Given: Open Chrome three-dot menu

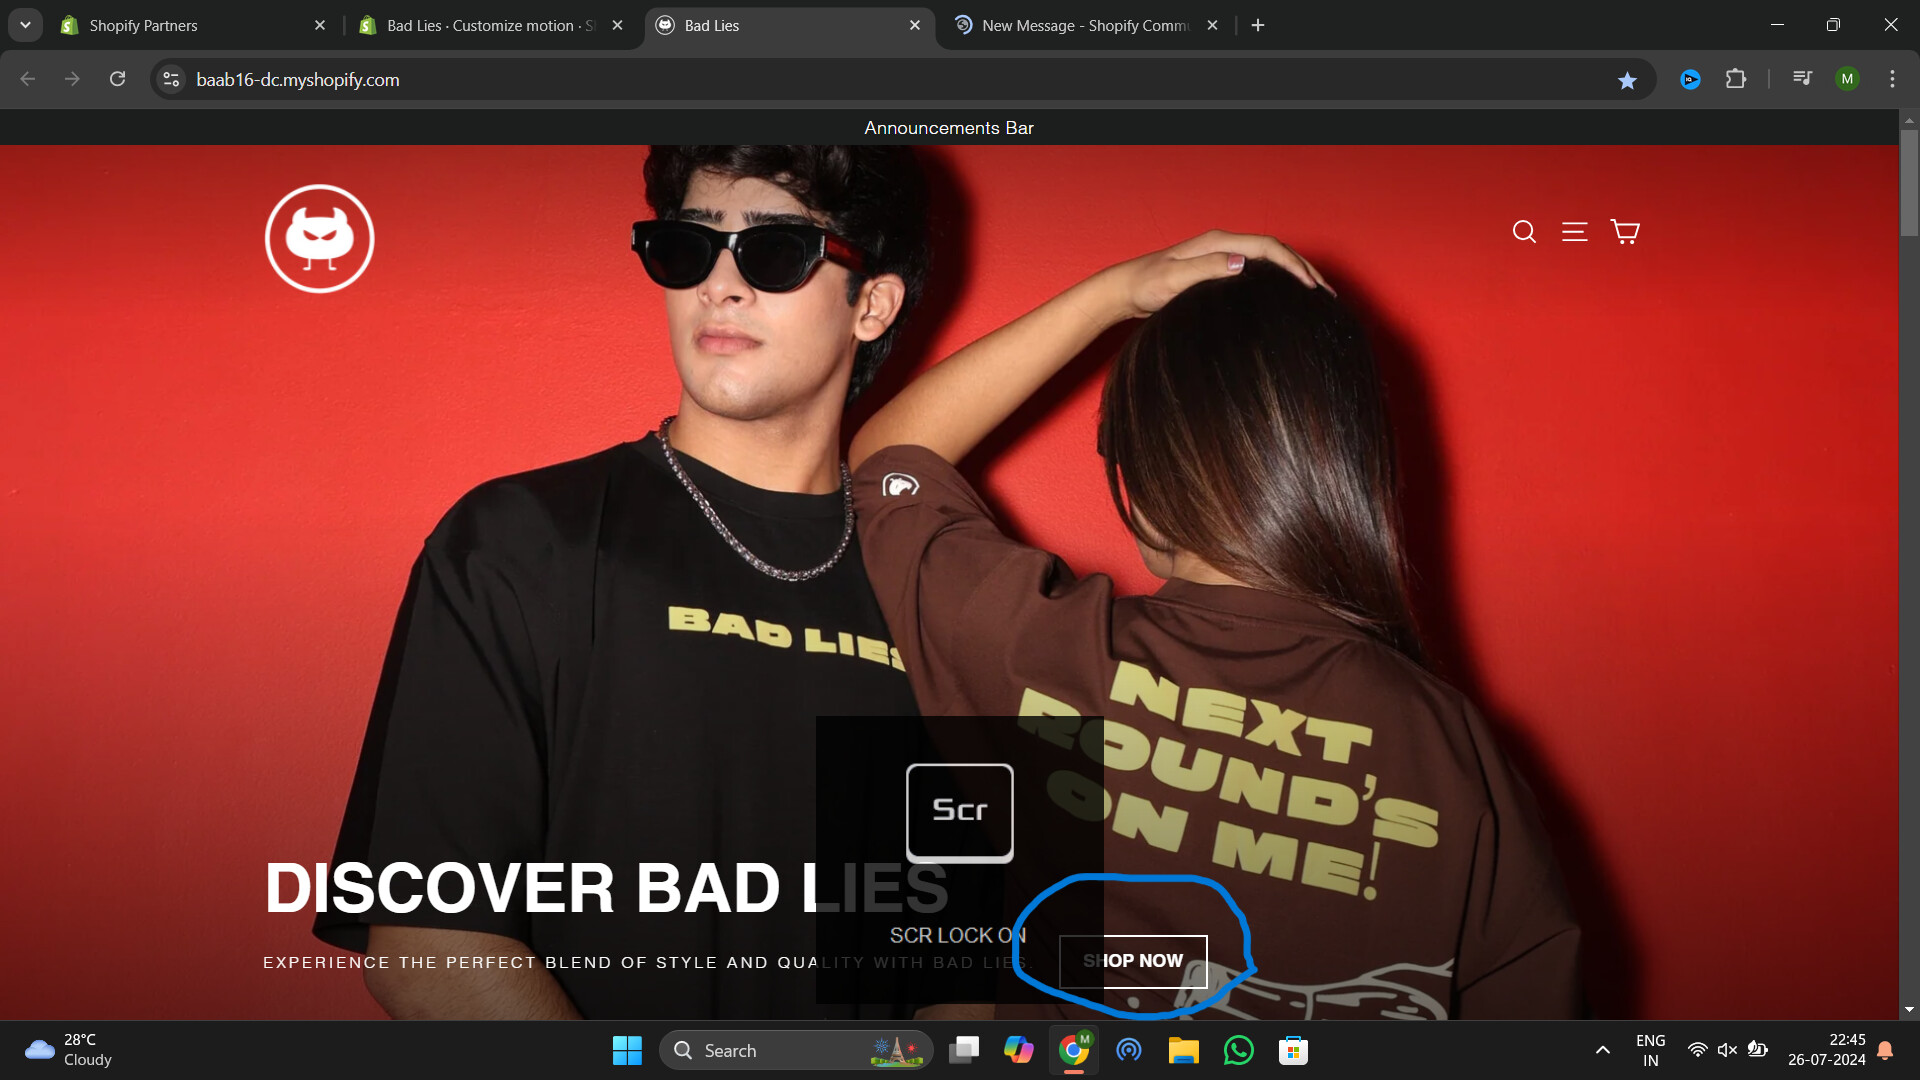Looking at the screenshot, I should (1892, 79).
